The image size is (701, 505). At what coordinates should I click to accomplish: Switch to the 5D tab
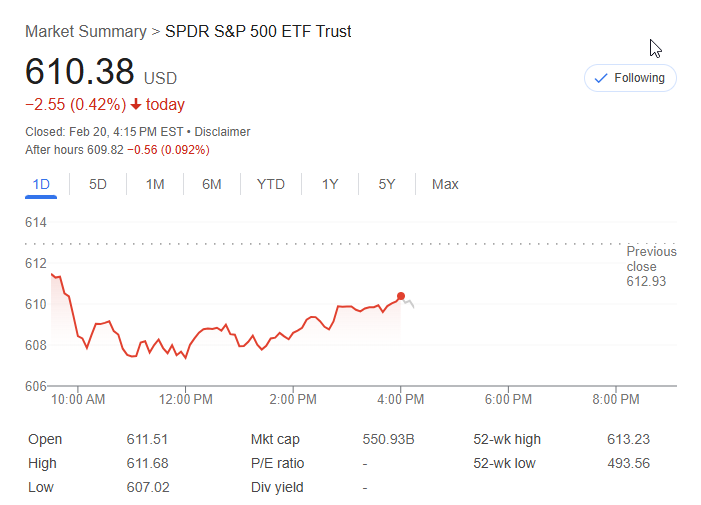click(x=97, y=184)
